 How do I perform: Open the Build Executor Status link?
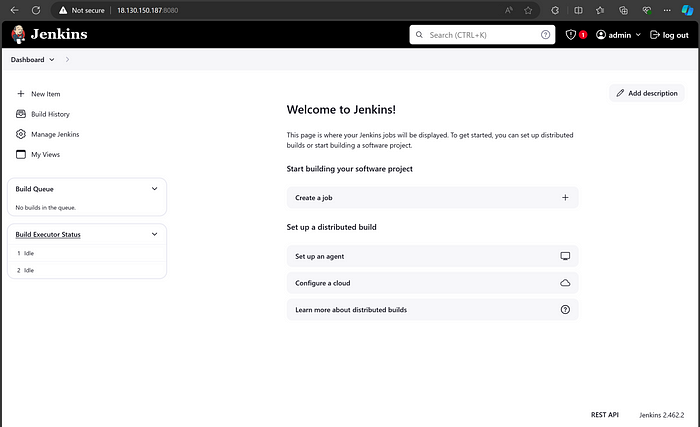[x=48, y=234]
